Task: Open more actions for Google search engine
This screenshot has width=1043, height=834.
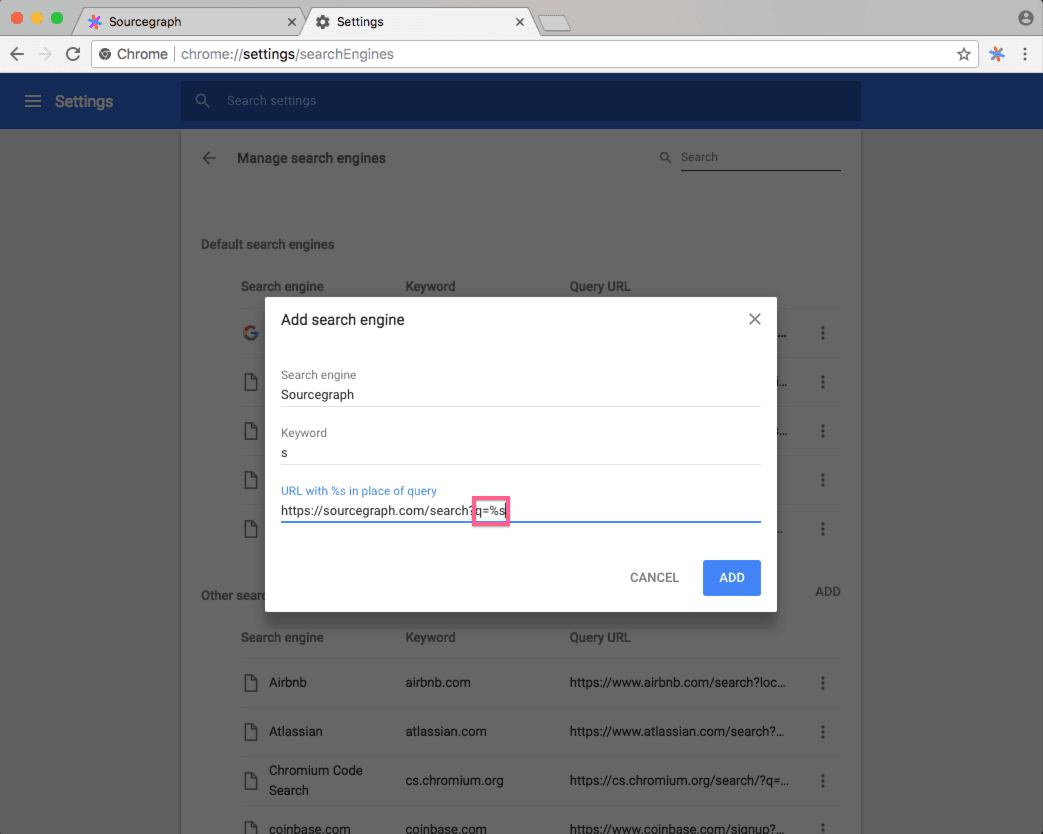Action: click(823, 333)
